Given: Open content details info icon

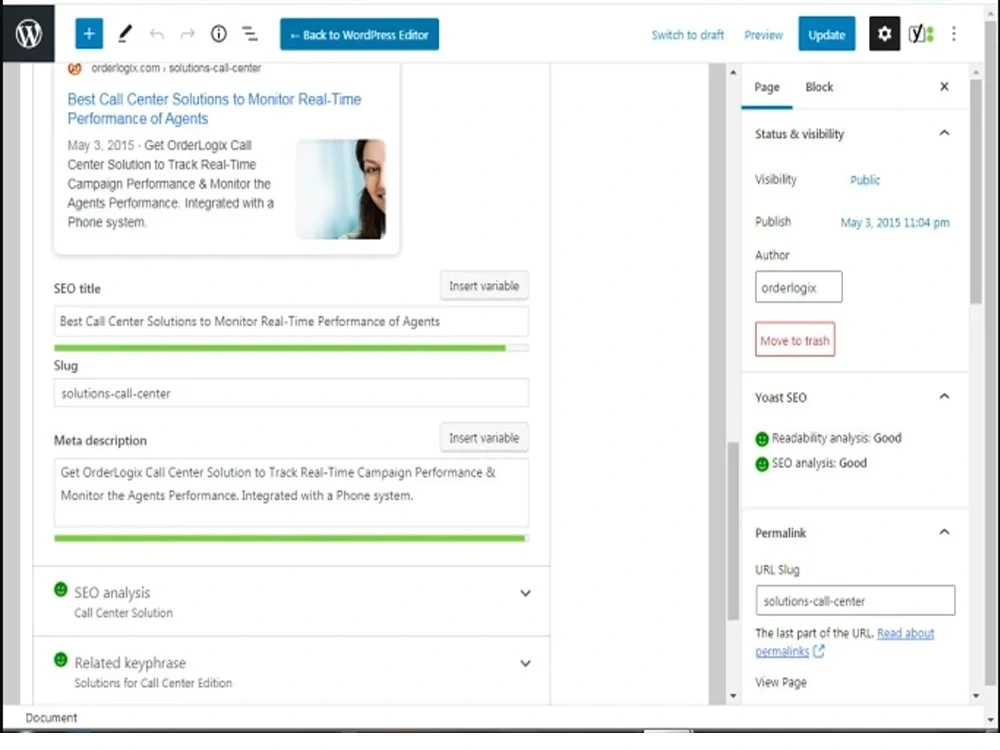Looking at the screenshot, I should [x=219, y=34].
